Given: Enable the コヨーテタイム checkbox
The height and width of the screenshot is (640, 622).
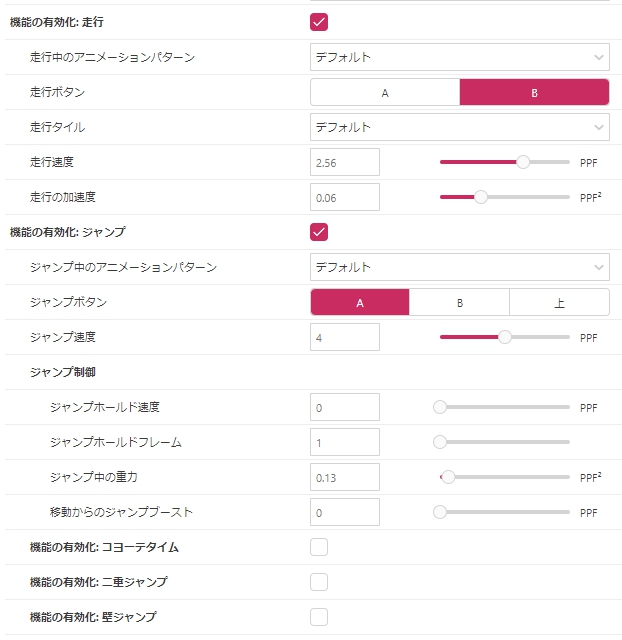Looking at the screenshot, I should [319, 547].
